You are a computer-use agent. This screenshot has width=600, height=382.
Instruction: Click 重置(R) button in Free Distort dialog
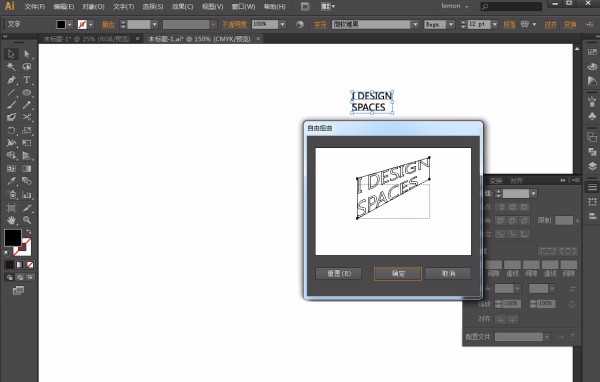click(x=339, y=273)
